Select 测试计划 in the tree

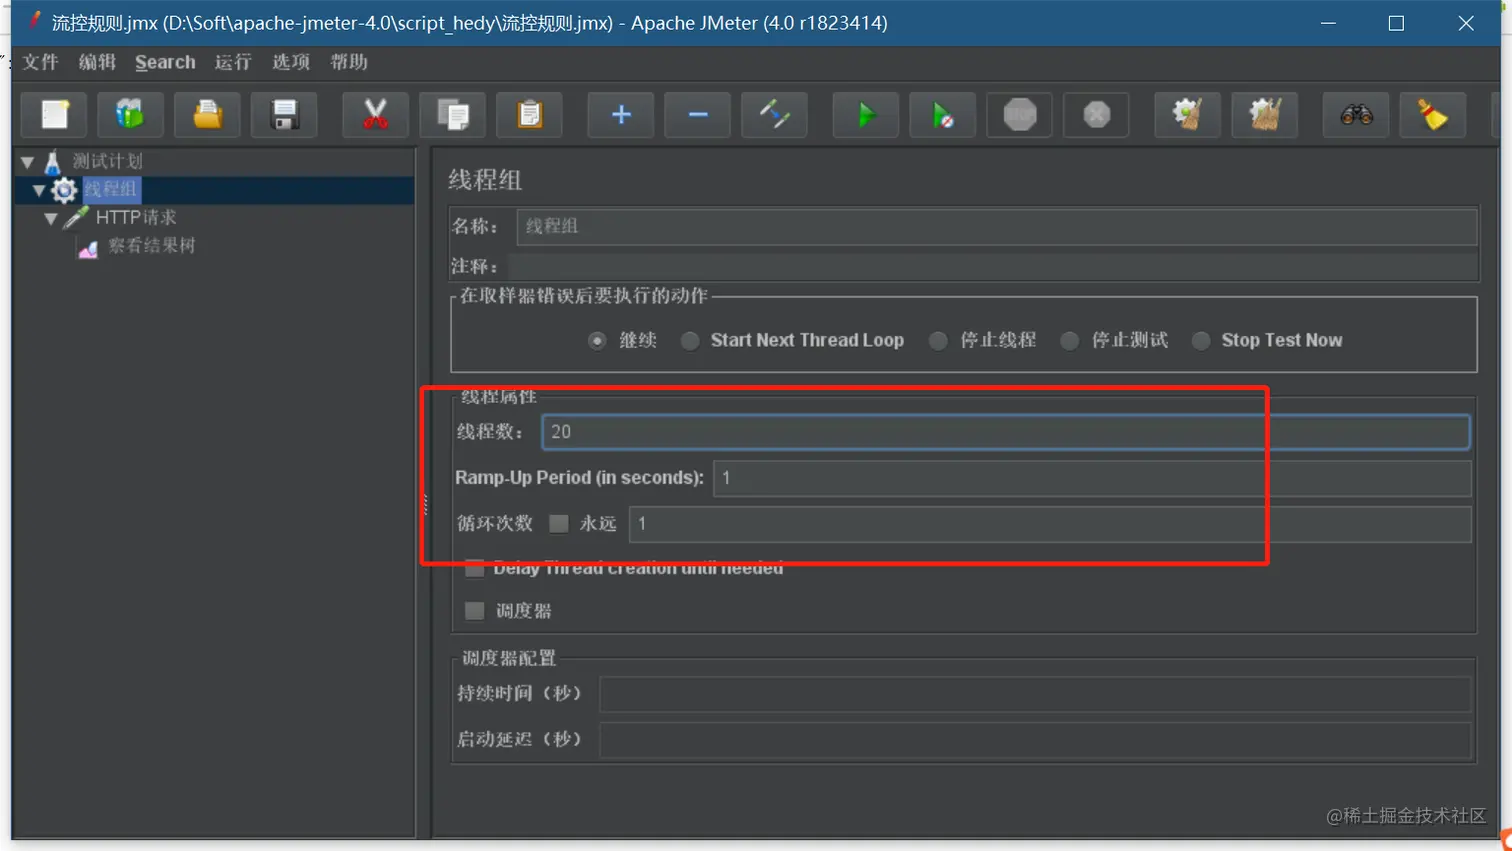pyautogui.click(x=107, y=161)
